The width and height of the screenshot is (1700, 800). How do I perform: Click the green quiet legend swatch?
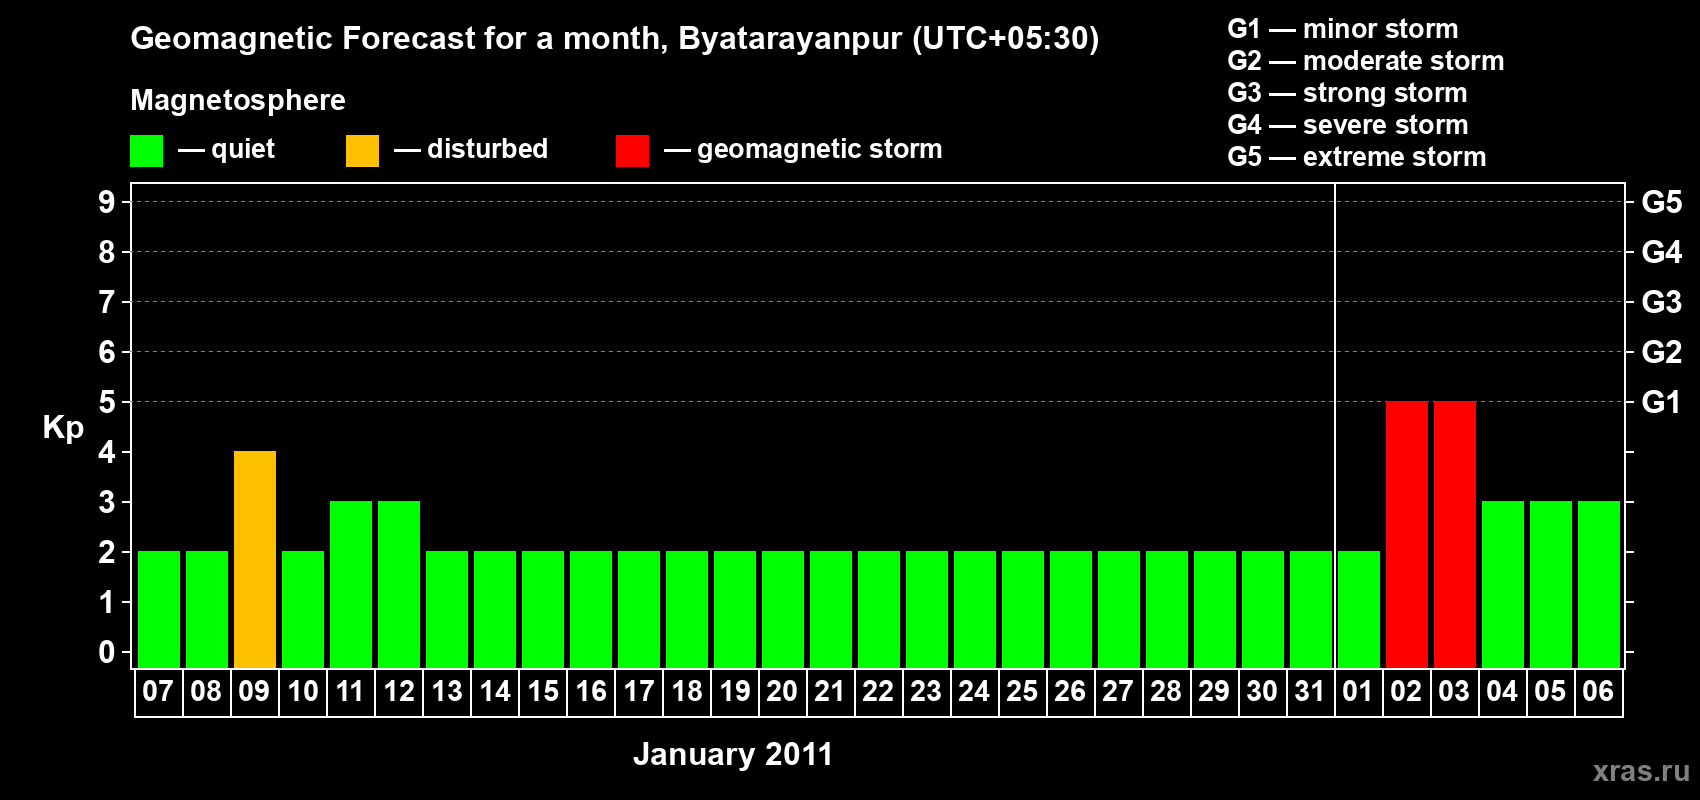click(x=147, y=151)
